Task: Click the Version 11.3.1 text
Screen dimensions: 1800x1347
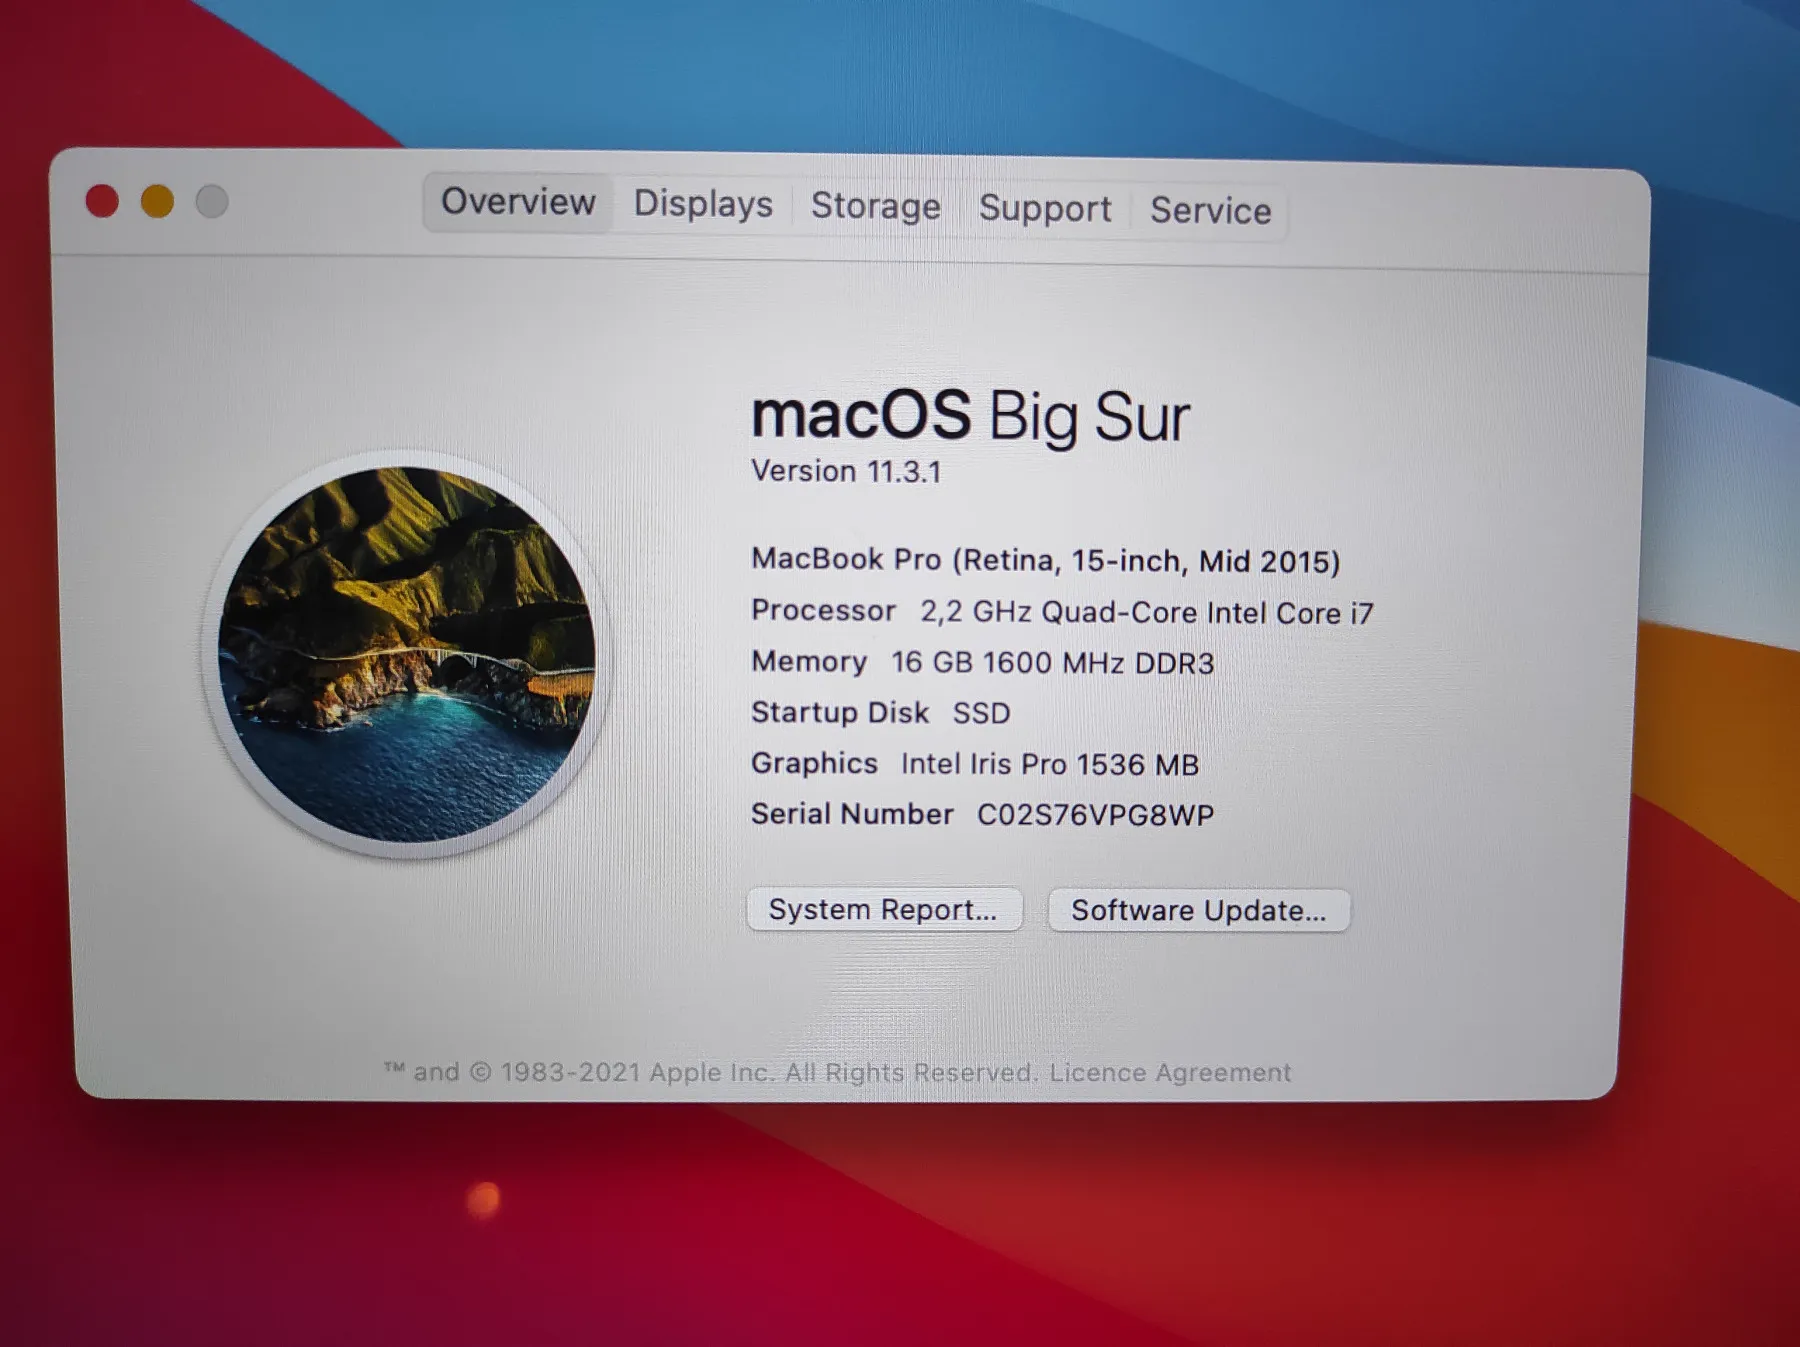Action: 846,471
